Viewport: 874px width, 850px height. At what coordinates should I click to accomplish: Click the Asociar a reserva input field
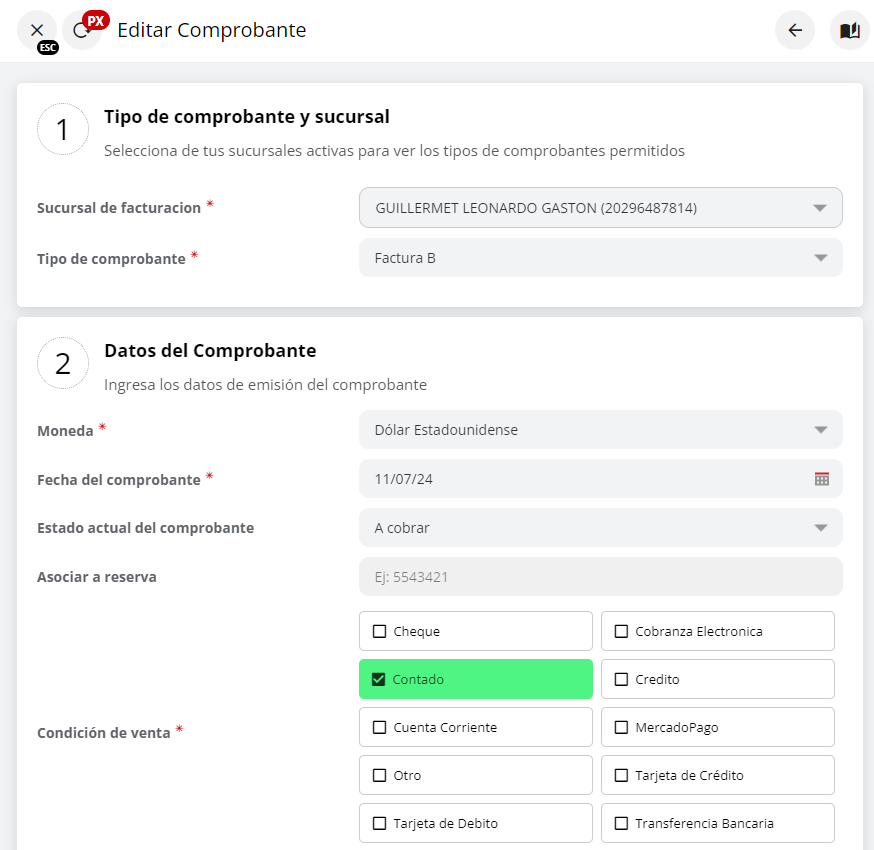[600, 577]
